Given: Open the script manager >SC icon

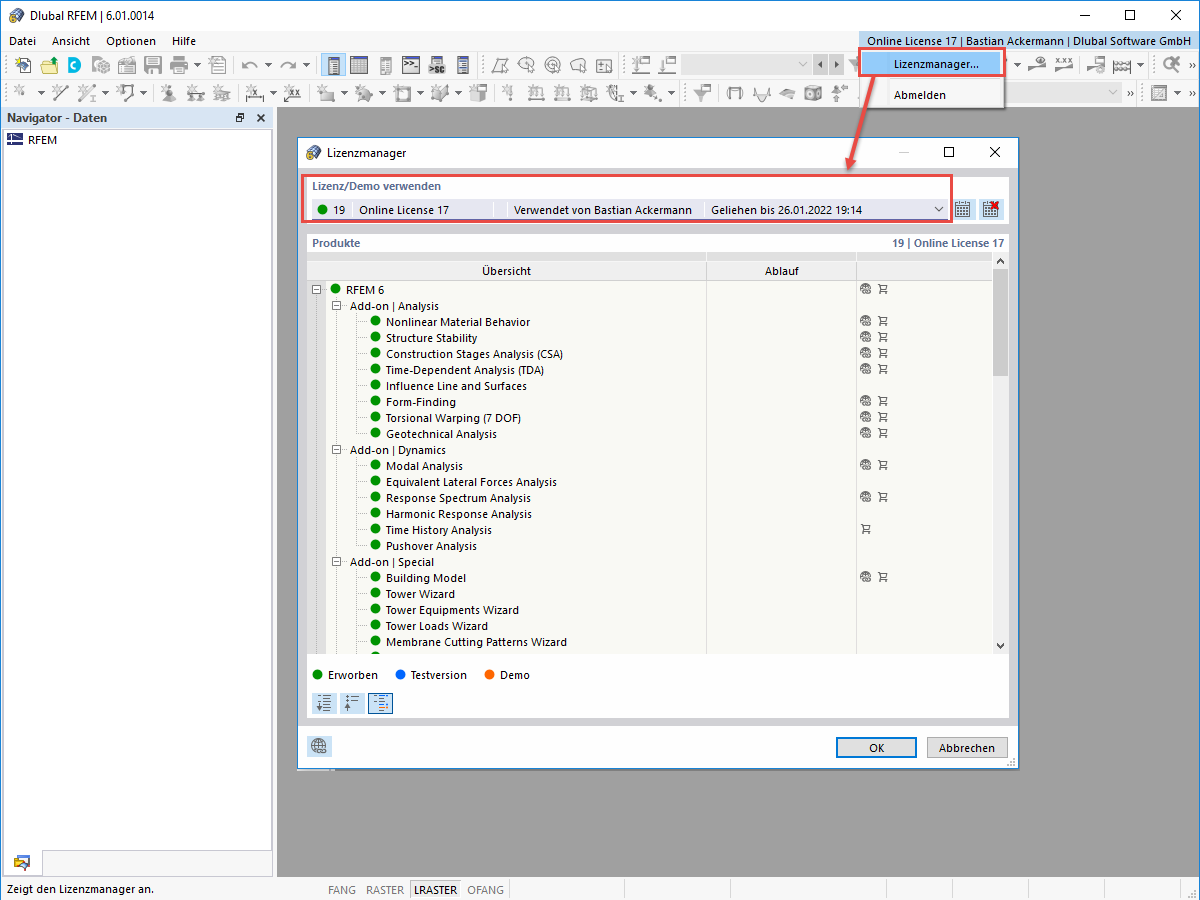Looking at the screenshot, I should (x=436, y=65).
